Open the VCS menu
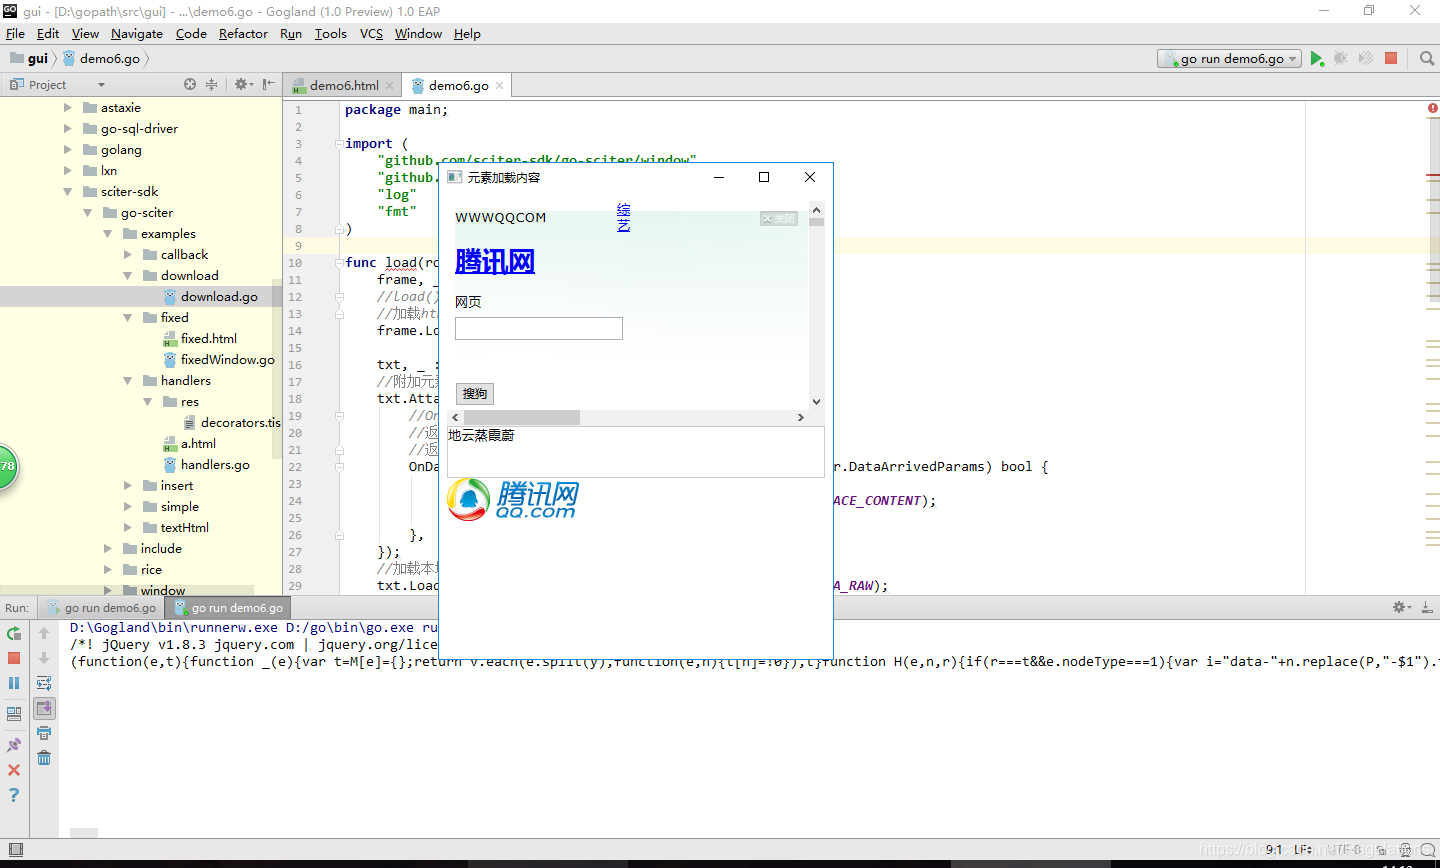Image resolution: width=1440 pixels, height=868 pixels. (x=371, y=34)
